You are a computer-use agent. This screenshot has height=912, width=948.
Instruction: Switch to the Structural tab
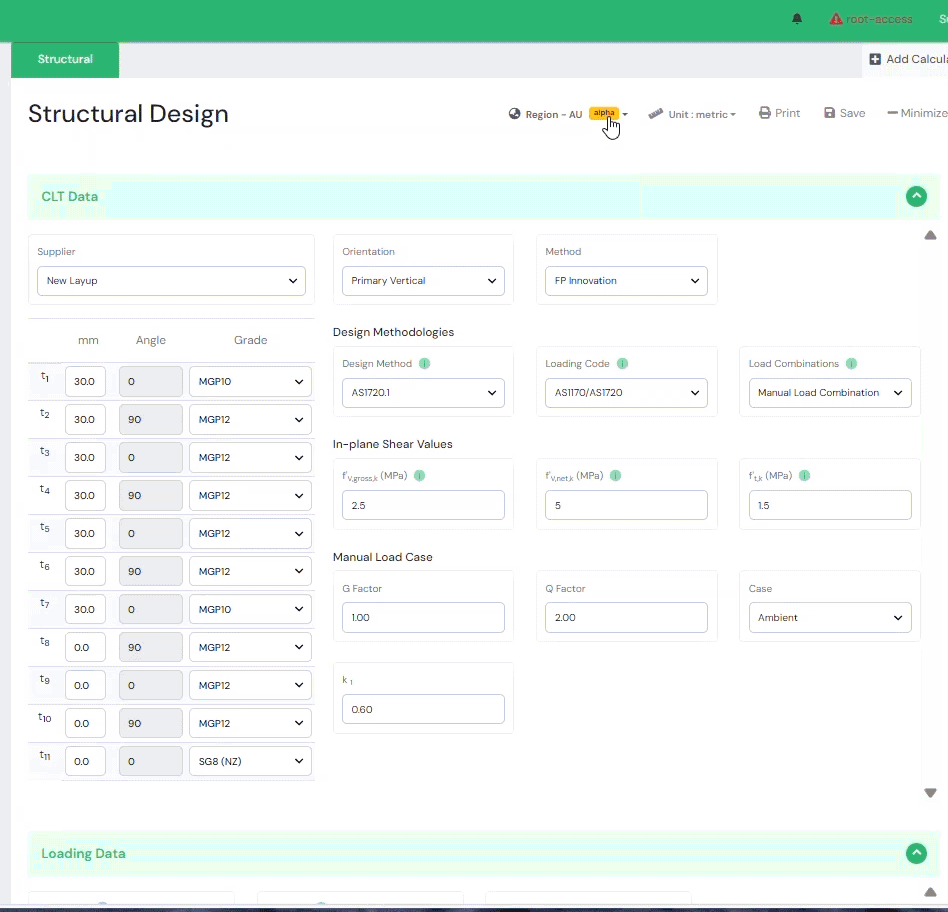65,60
